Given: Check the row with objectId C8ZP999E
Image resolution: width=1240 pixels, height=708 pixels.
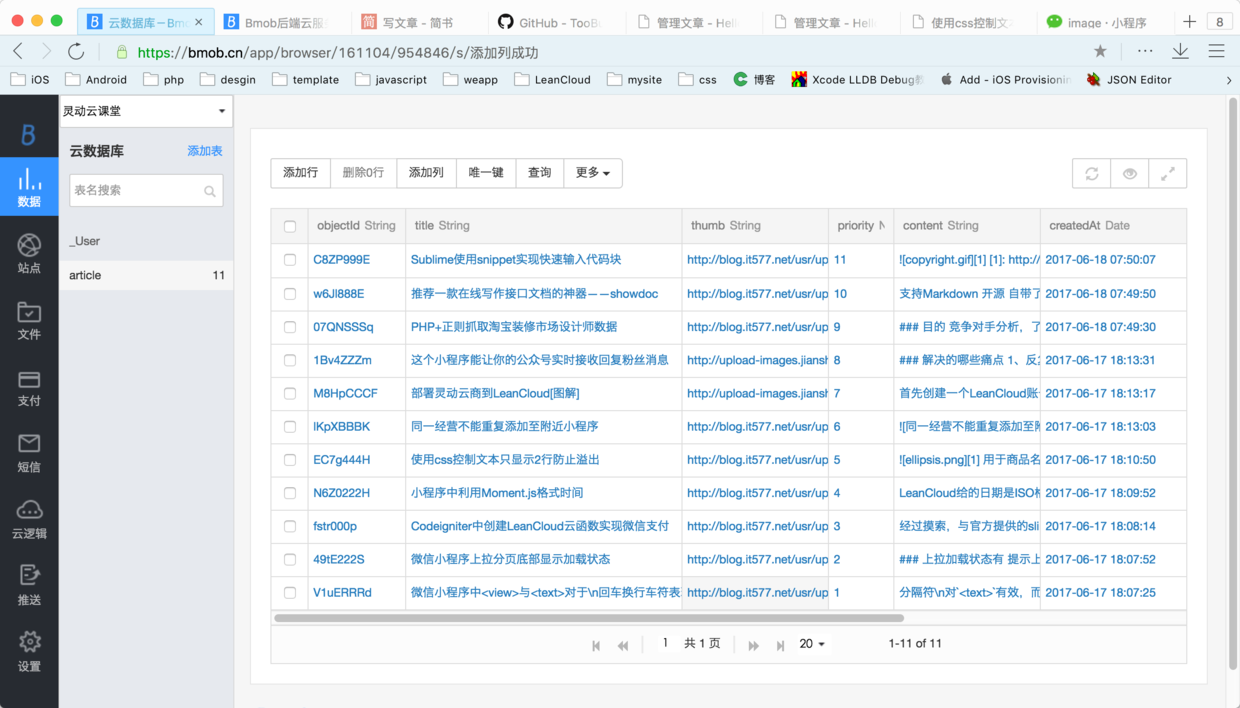Looking at the screenshot, I should 290,260.
